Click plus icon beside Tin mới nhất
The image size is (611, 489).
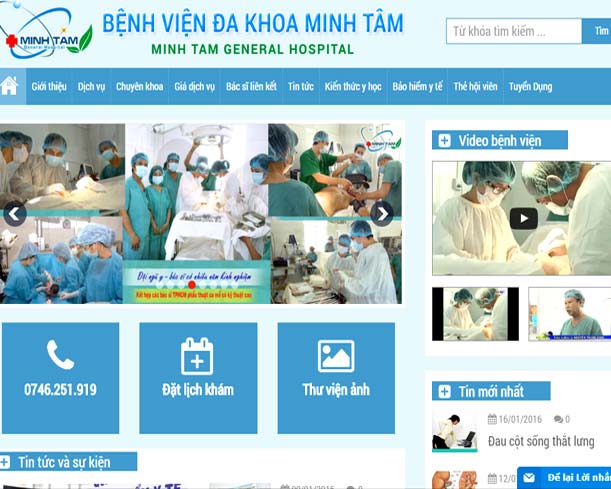click(444, 391)
